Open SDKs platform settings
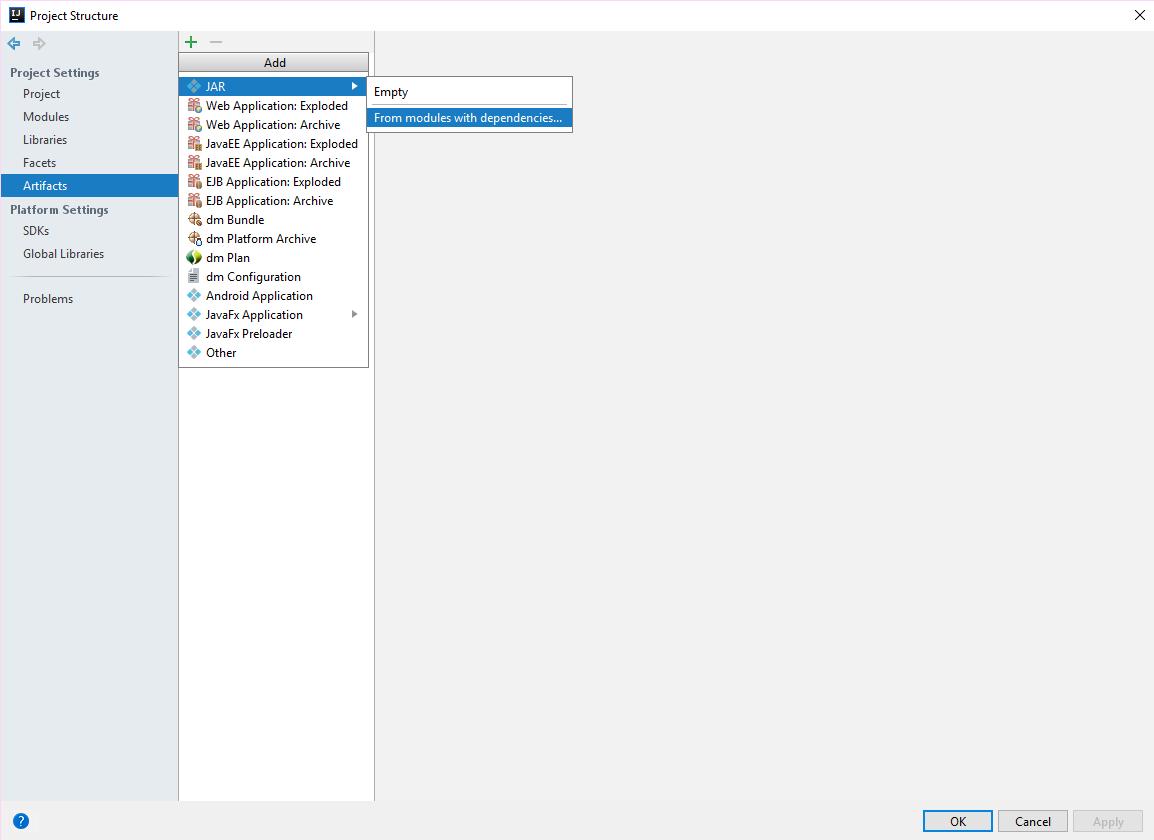 (89, 230)
